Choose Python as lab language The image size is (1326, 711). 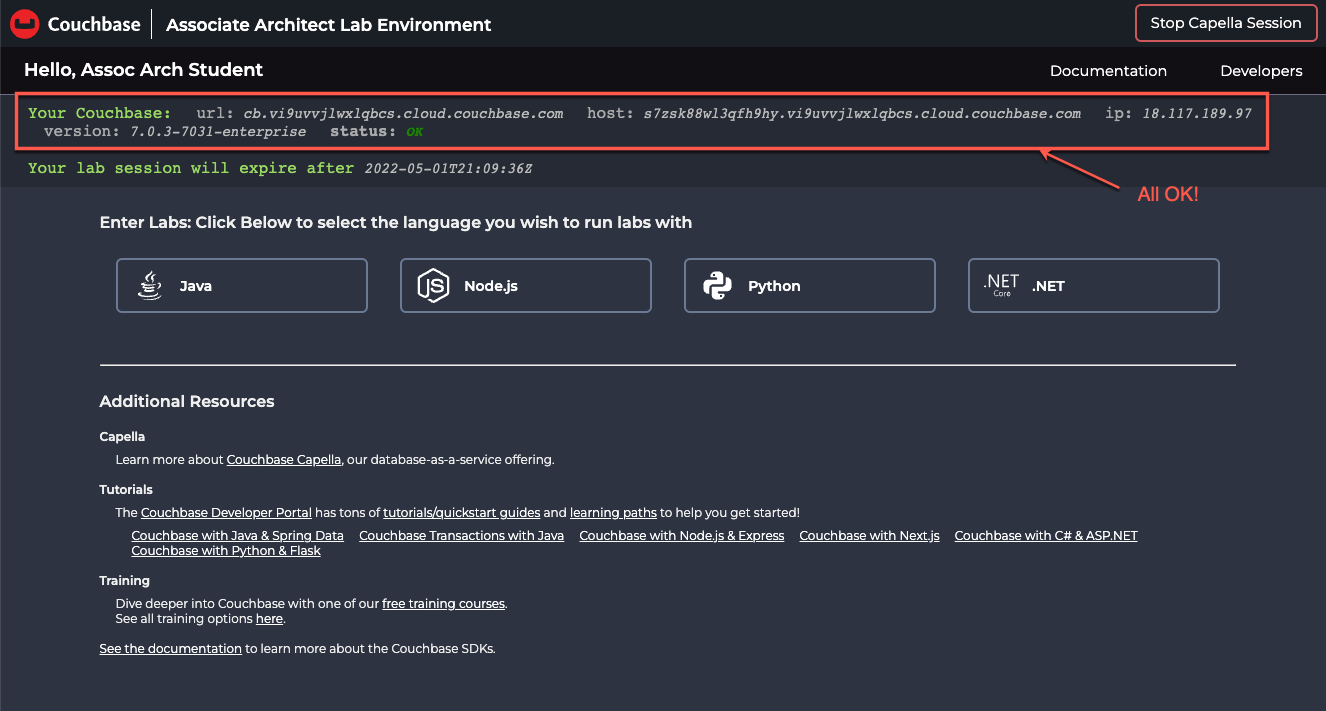810,286
